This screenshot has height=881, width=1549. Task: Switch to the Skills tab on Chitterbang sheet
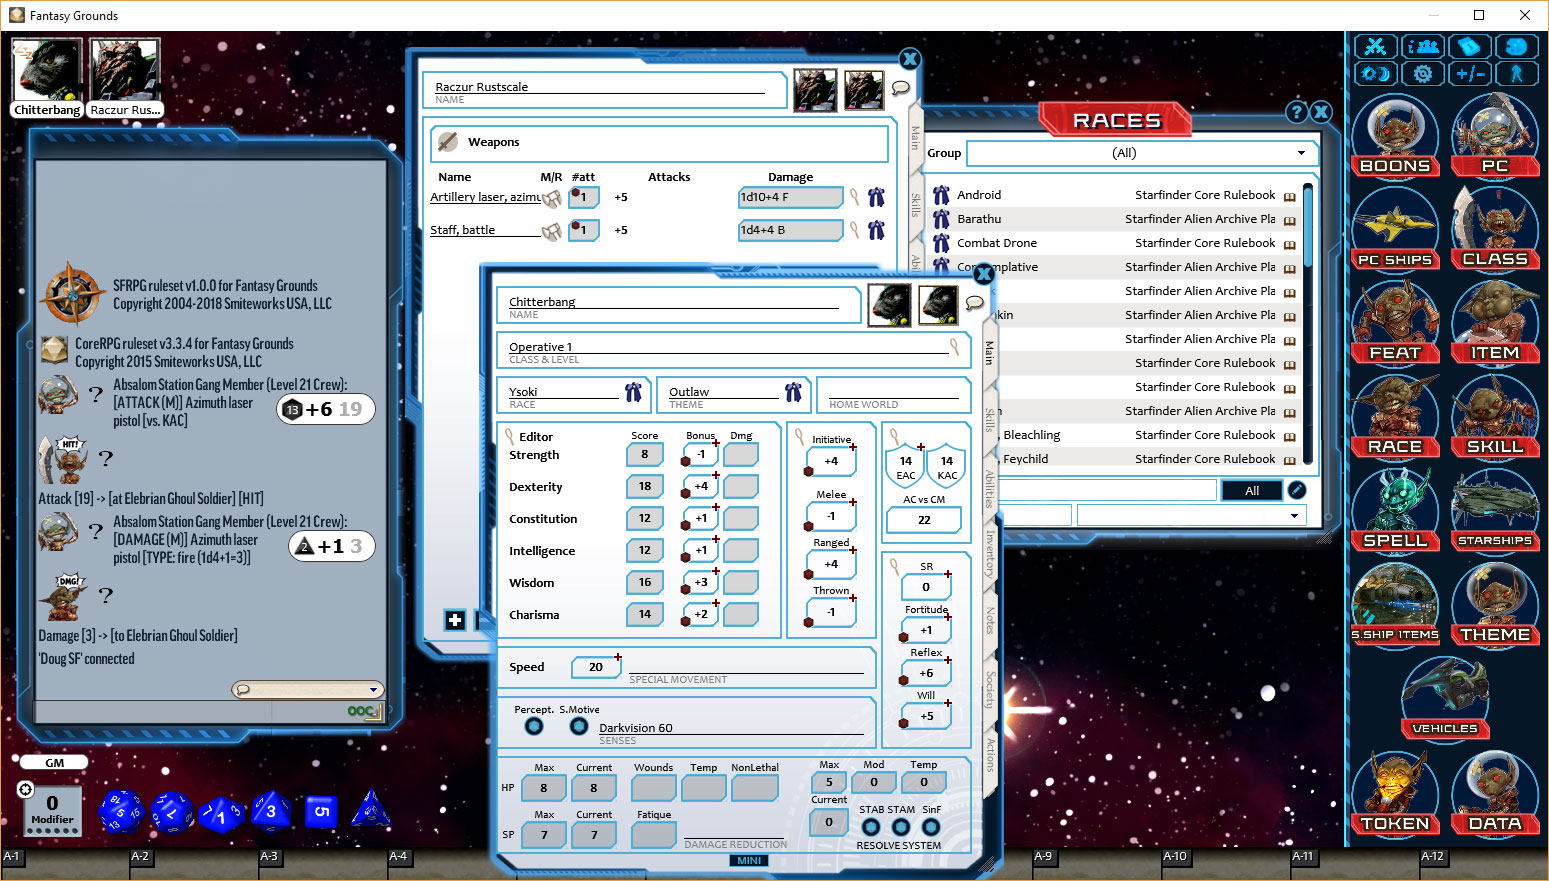coord(989,419)
